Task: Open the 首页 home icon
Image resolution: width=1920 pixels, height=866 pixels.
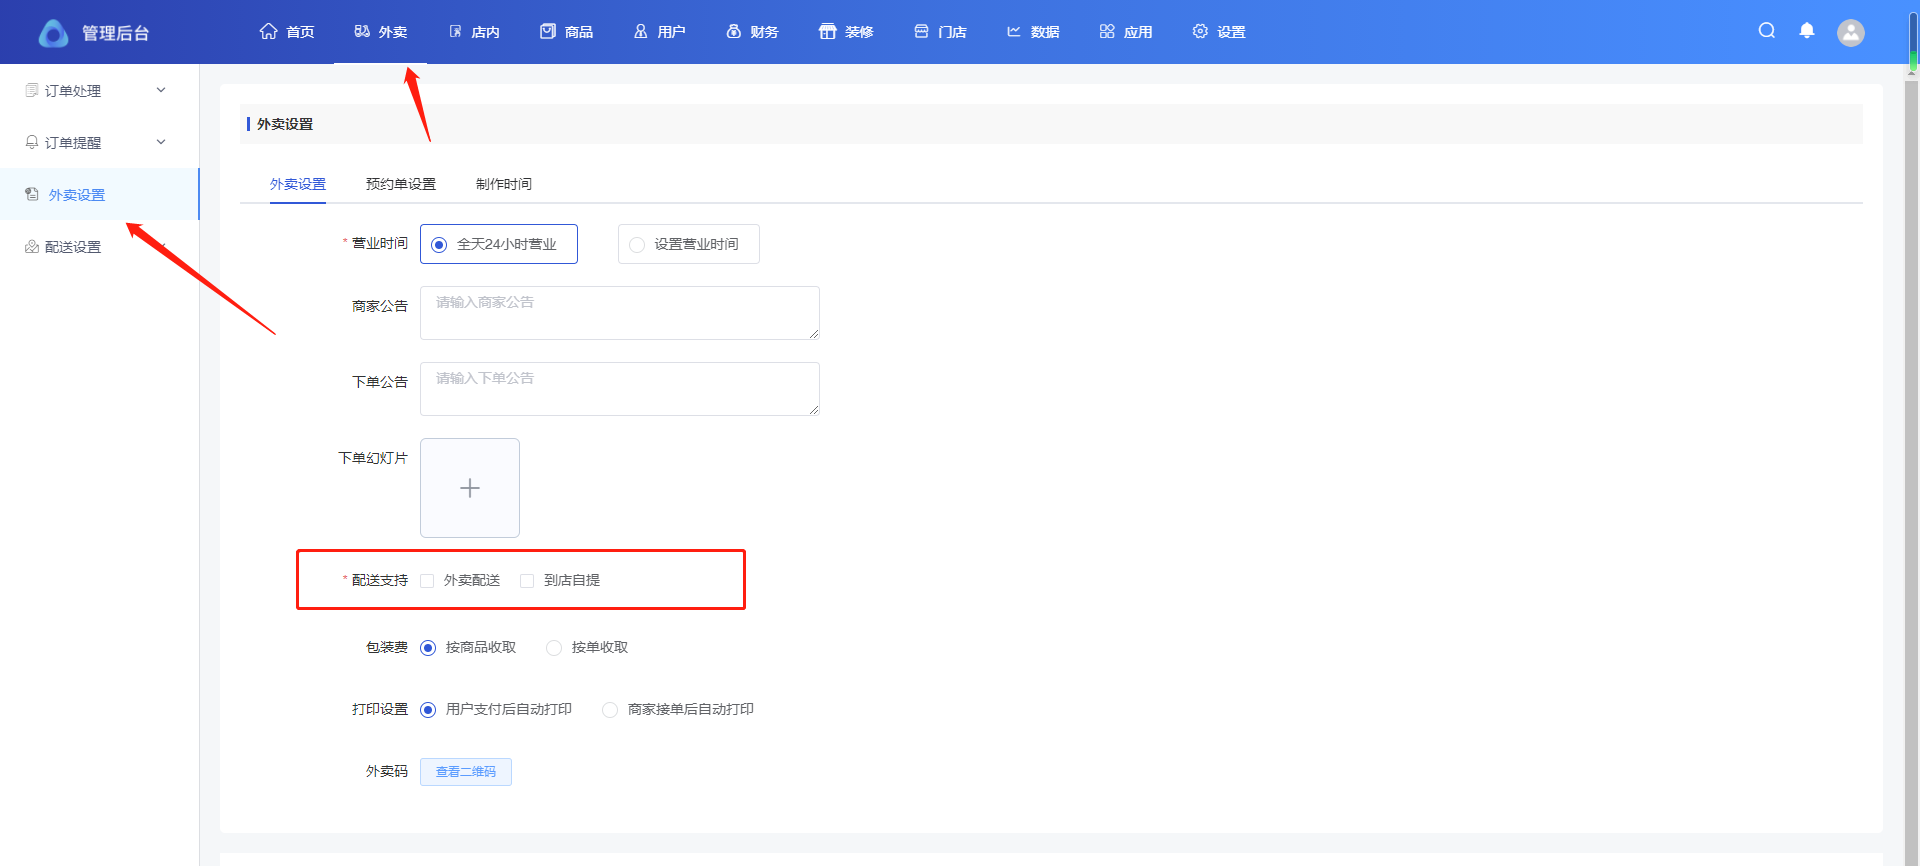Action: (268, 31)
